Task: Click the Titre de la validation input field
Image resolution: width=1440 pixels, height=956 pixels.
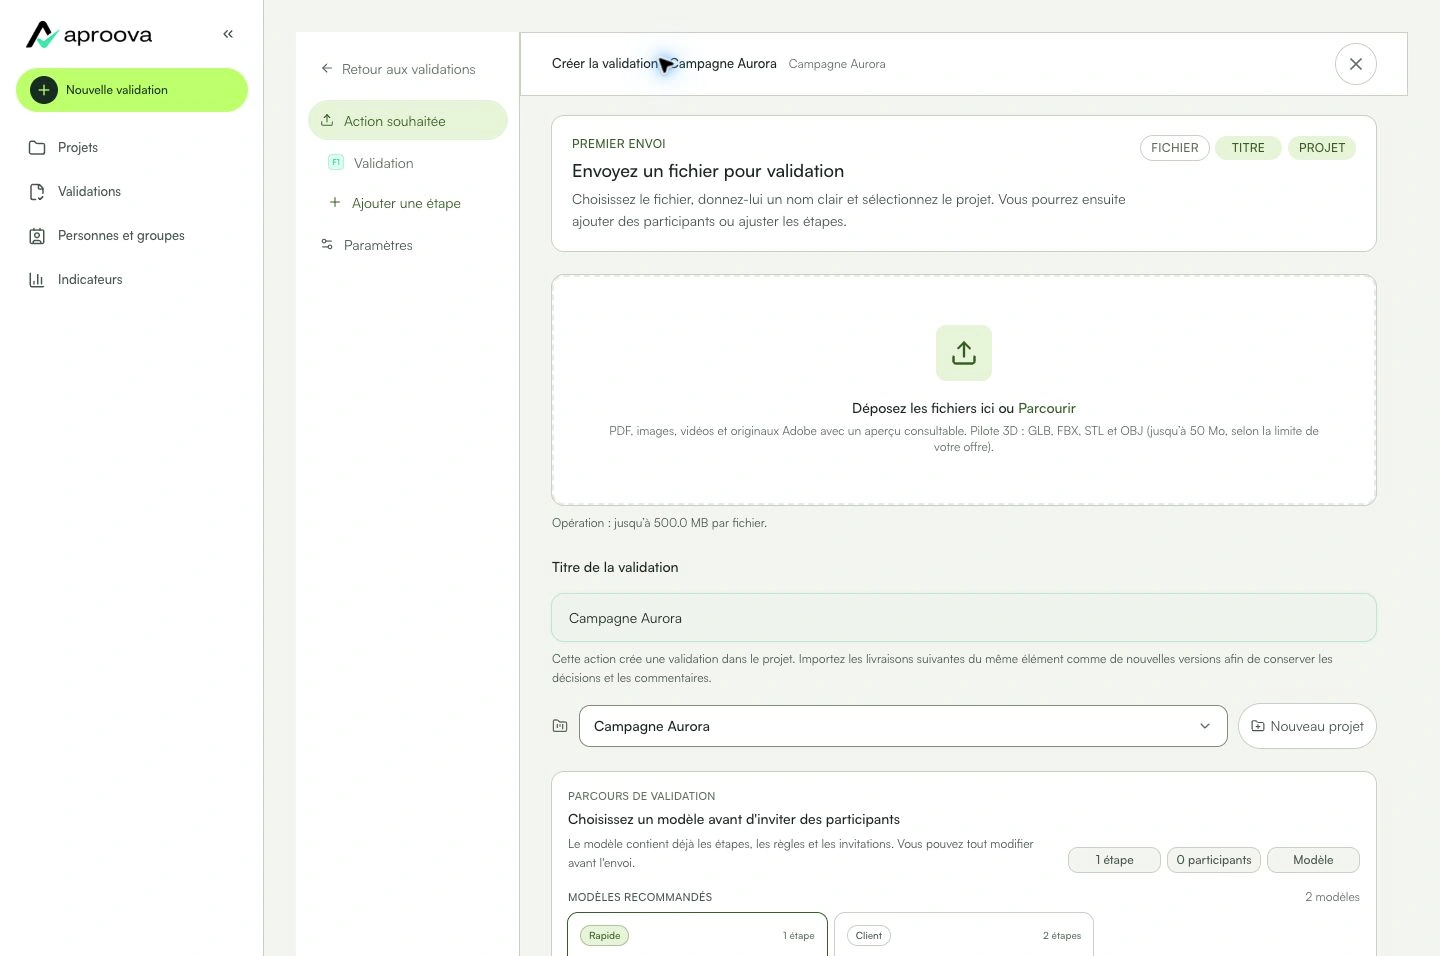Action: [x=964, y=618]
